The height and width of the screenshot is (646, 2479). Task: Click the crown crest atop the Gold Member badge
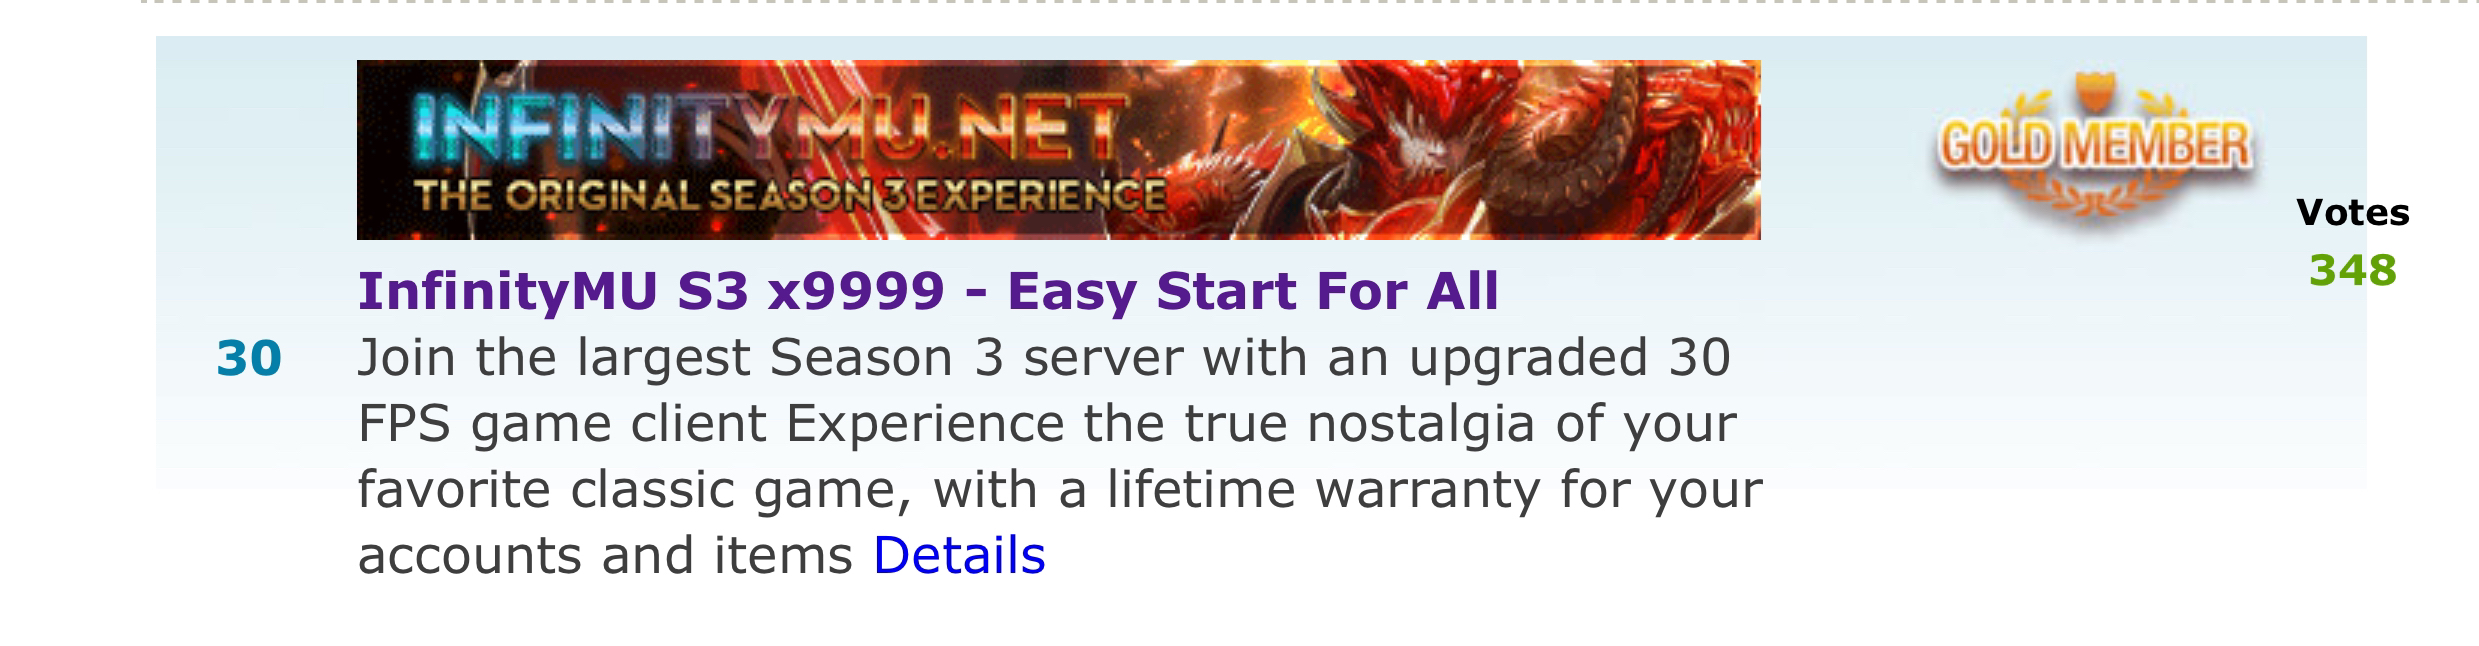click(x=2095, y=96)
